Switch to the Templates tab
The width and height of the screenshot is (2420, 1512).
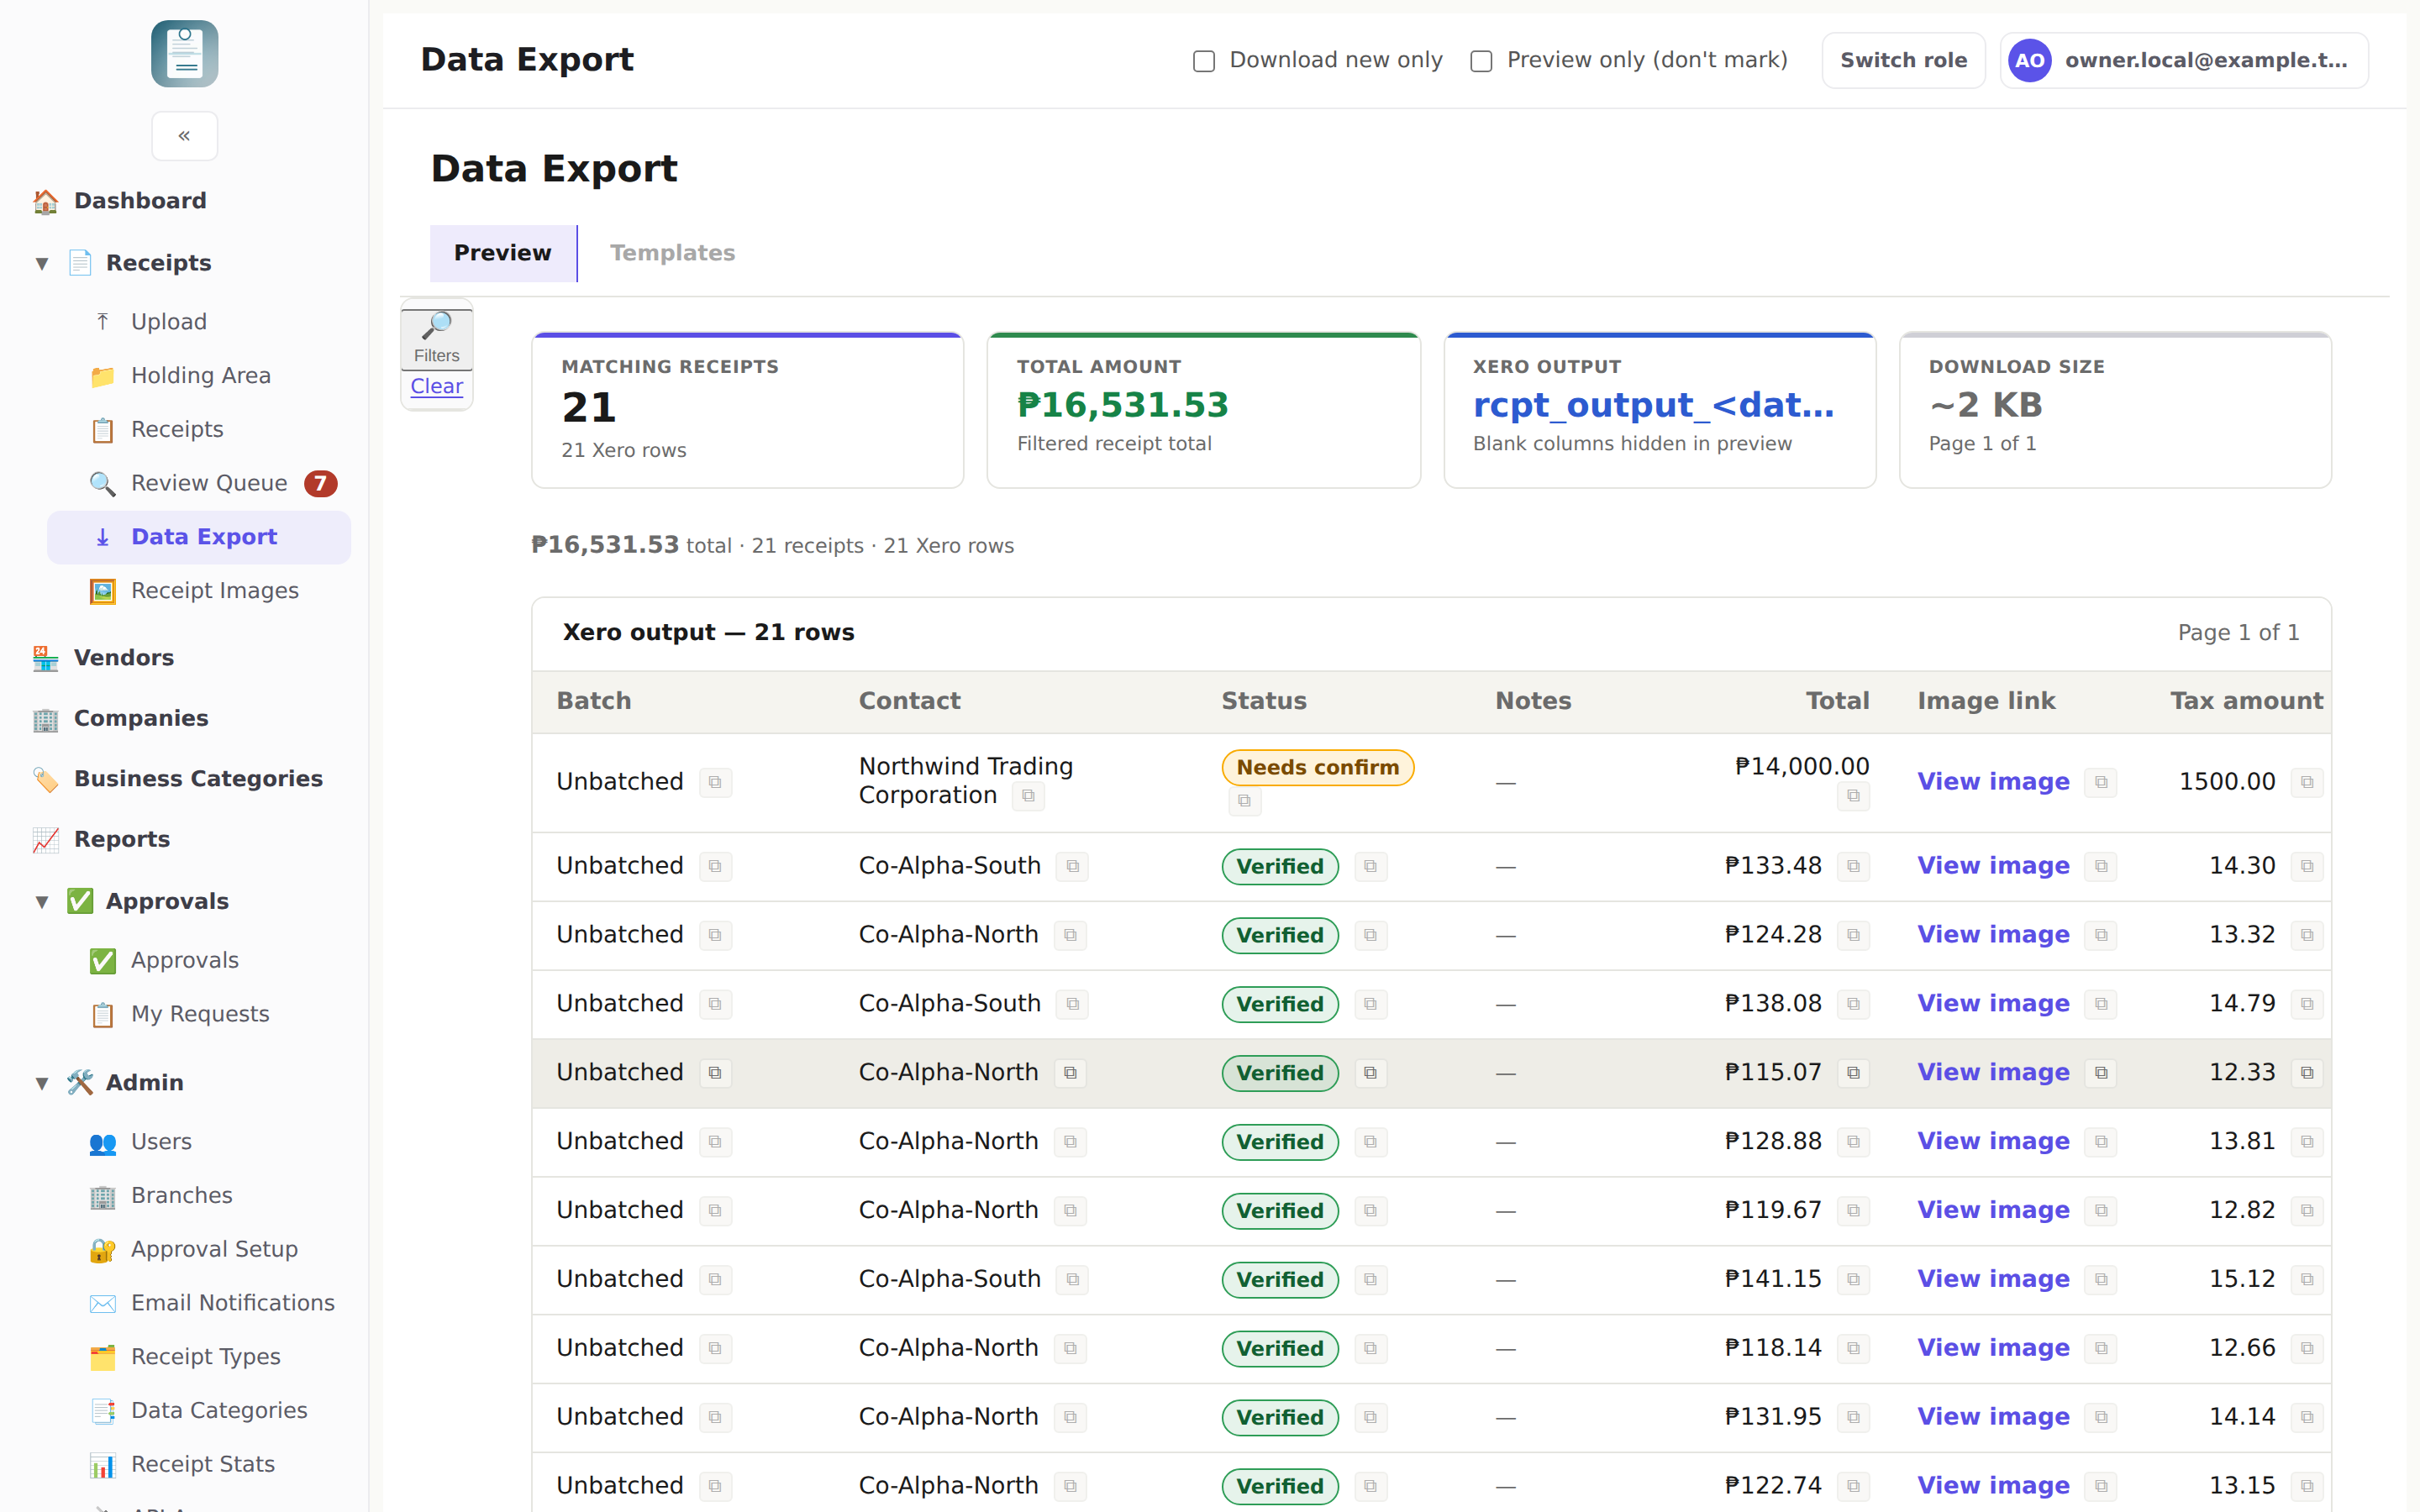pos(672,253)
